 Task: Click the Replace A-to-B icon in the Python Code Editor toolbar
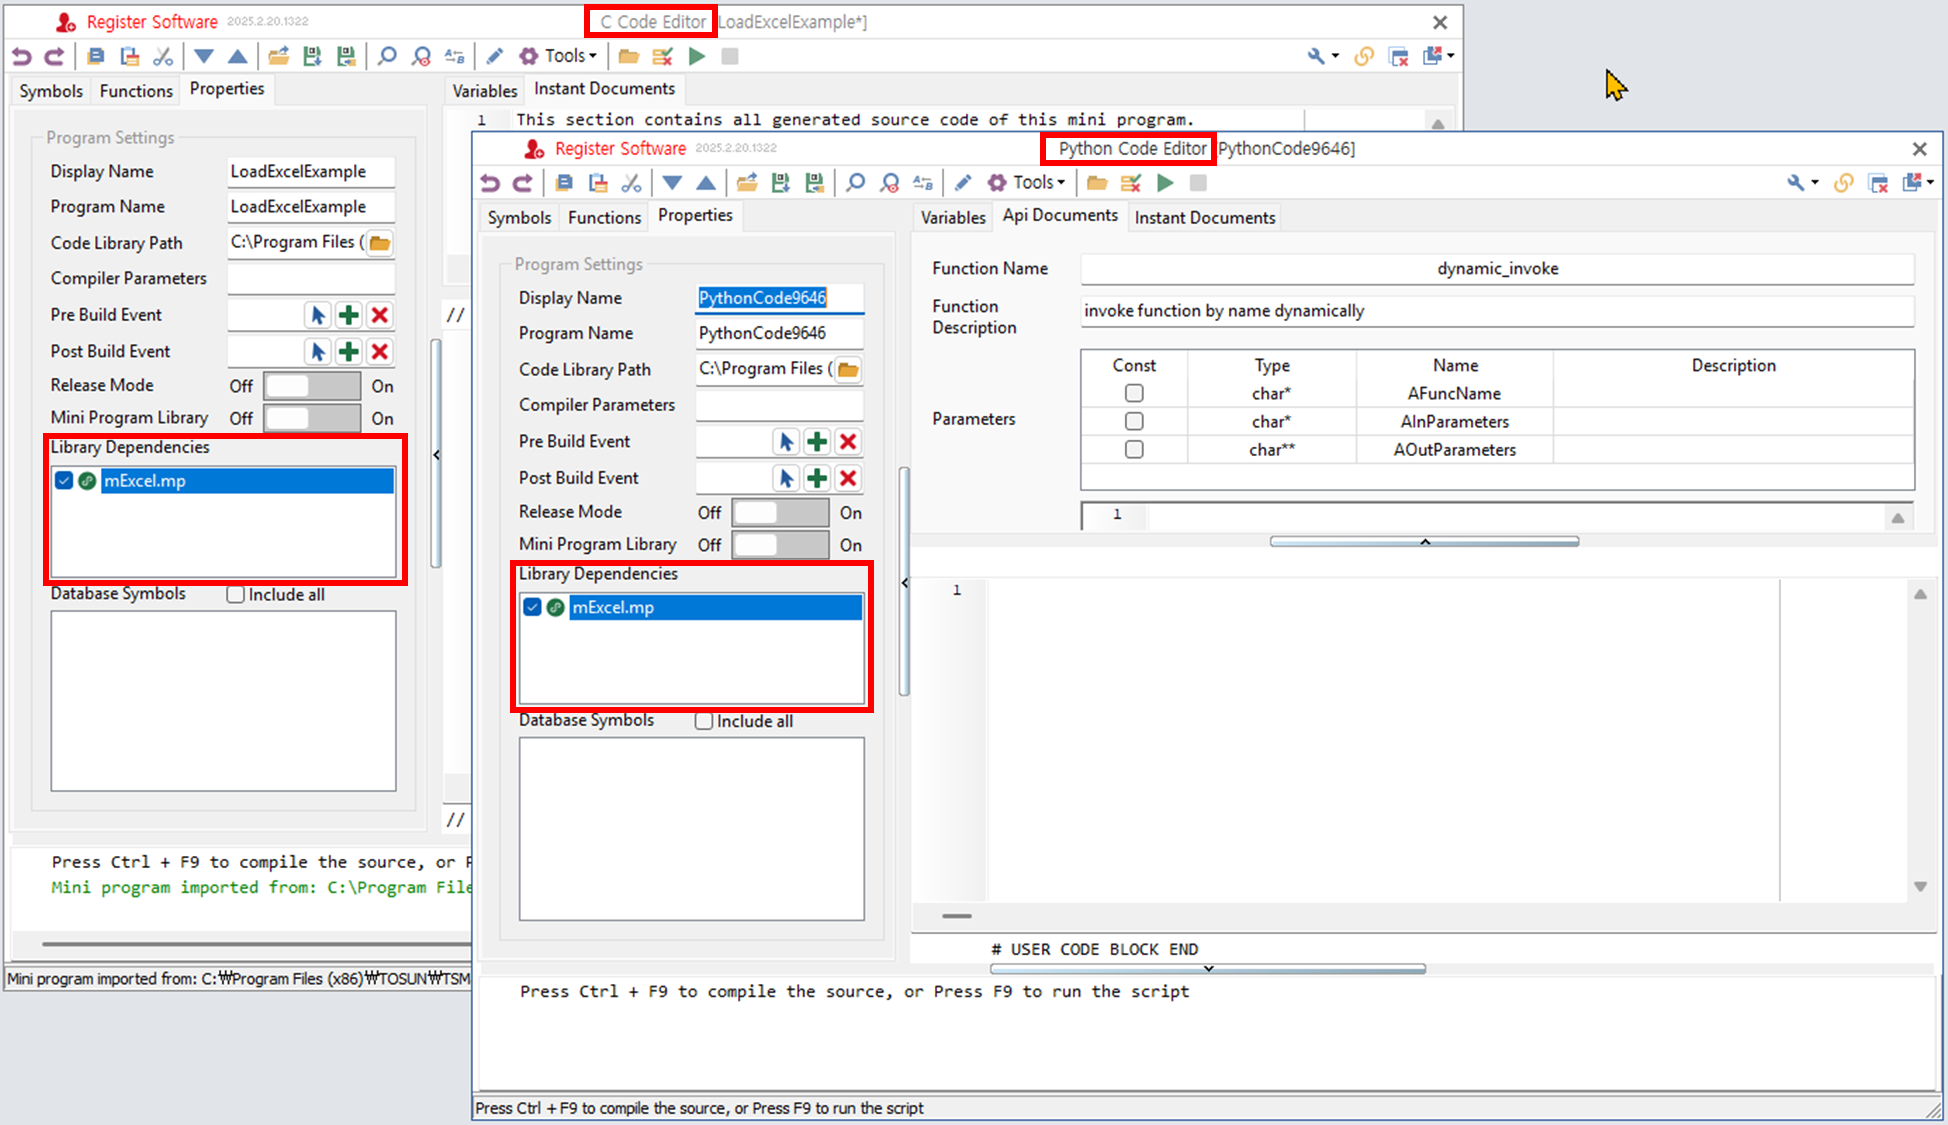click(923, 183)
